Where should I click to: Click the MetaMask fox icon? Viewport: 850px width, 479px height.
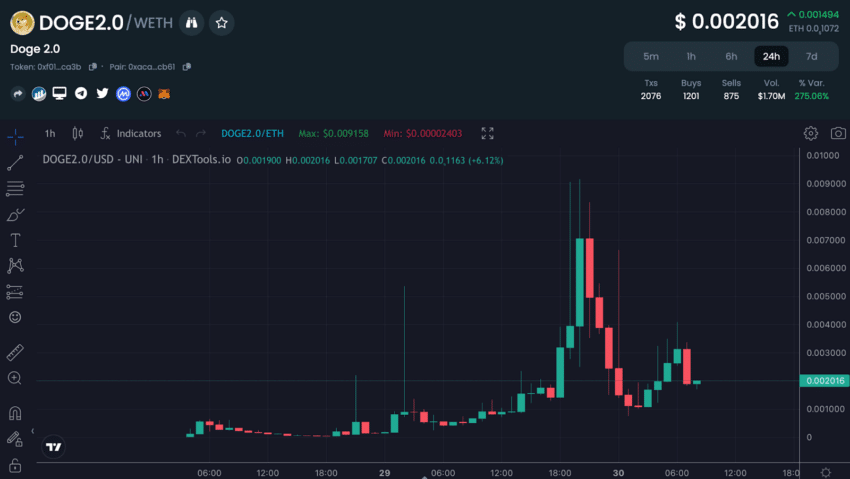(164, 94)
